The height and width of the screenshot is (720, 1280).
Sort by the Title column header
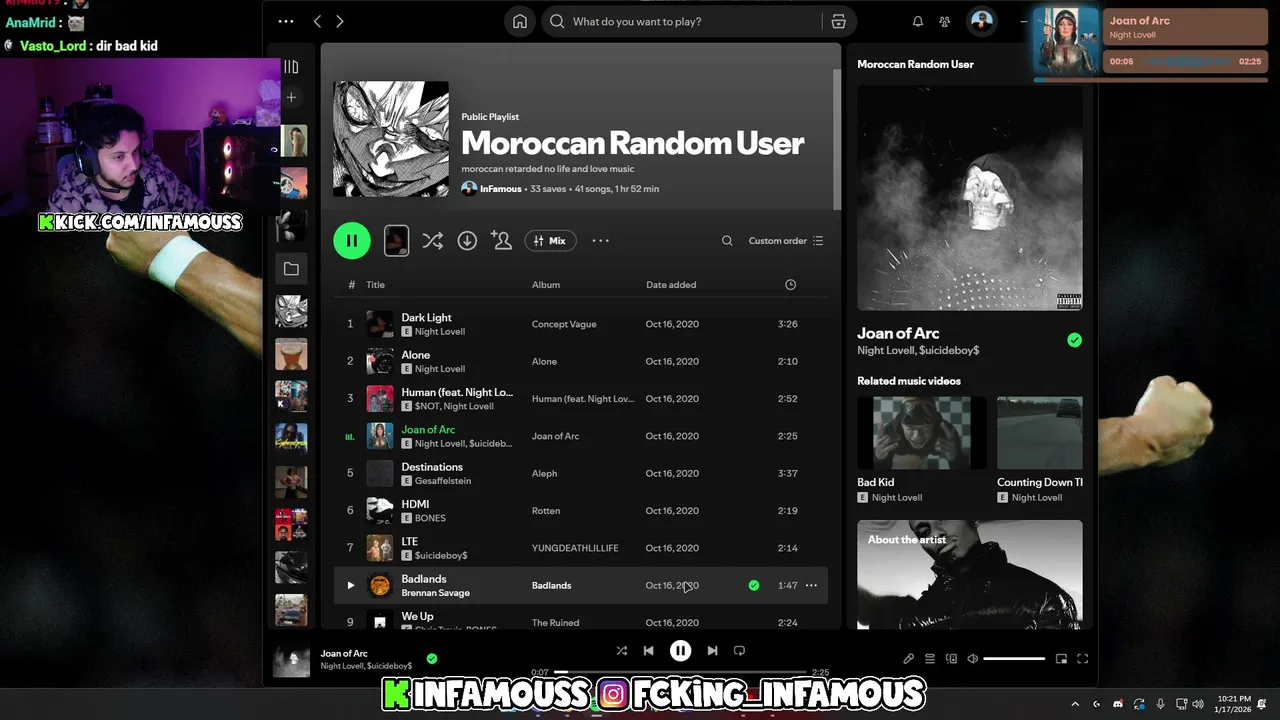click(375, 285)
